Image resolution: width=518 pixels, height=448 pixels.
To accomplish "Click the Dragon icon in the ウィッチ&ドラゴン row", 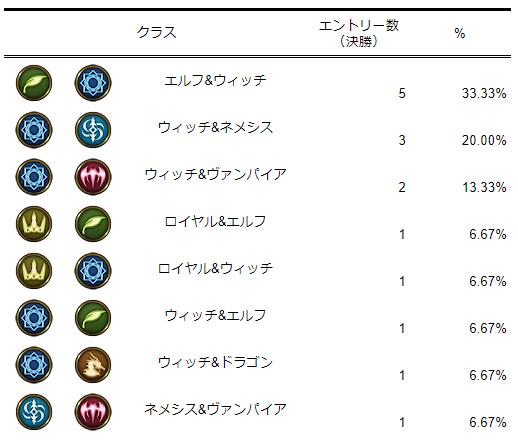I will [93, 365].
